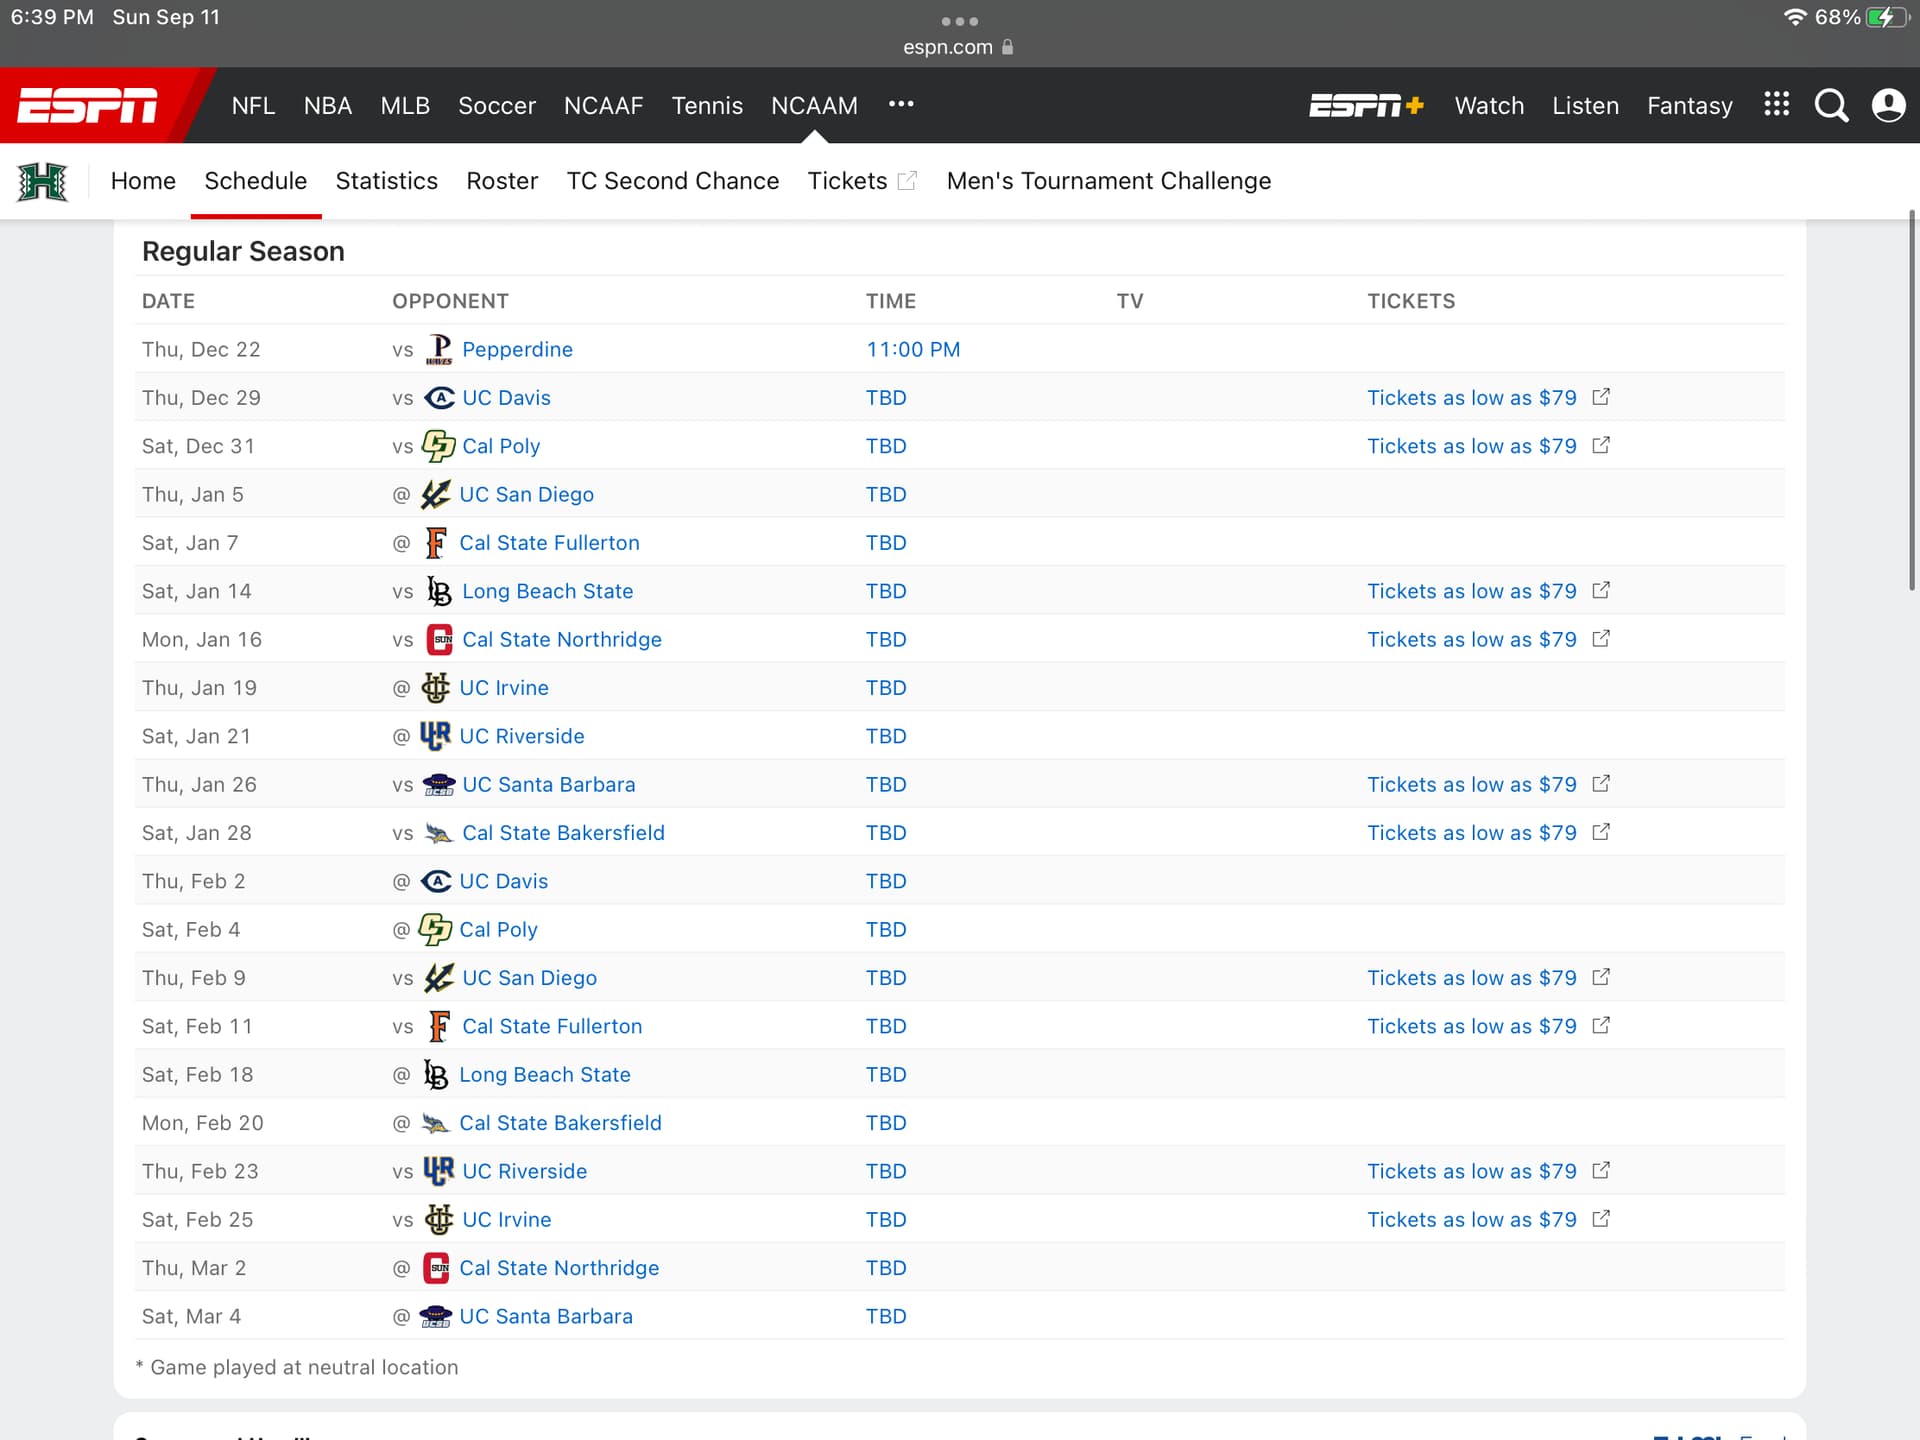Click Feb 25 UC Irvine tickets link

coord(1471,1219)
